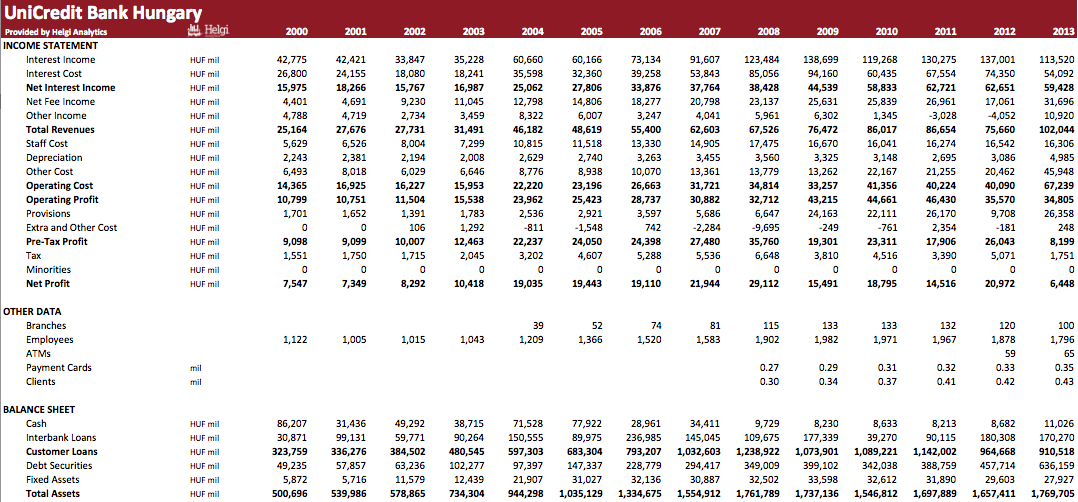Select the Other Income row label
Image resolution: width=1078 pixels, height=502 pixels.
coord(56,116)
